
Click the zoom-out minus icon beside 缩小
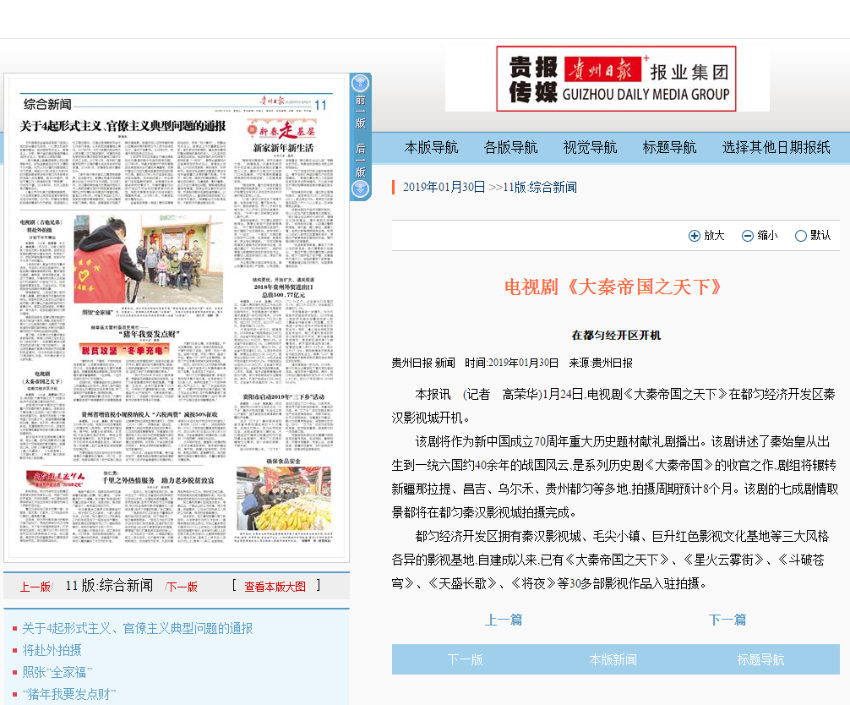(748, 236)
